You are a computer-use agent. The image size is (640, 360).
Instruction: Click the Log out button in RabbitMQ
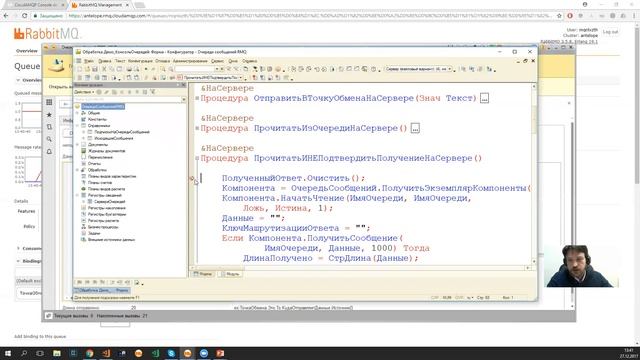pyautogui.click(x=611, y=32)
